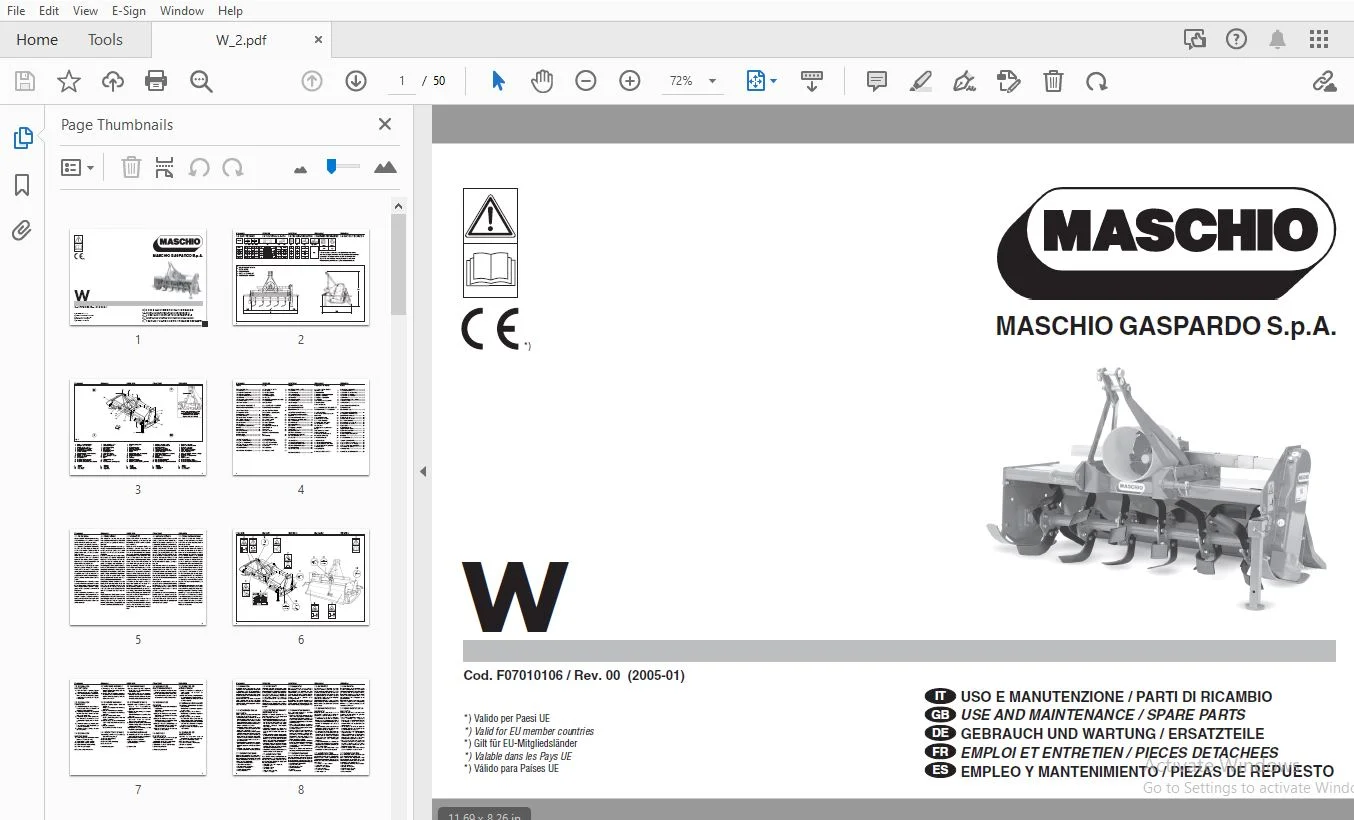Viewport: 1354px width, 820px height.
Task: Select the W_2.pdf document tab
Action: pyautogui.click(x=241, y=40)
